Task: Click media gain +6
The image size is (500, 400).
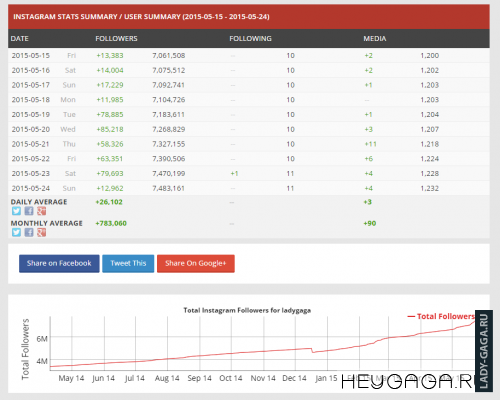Action: click(x=368, y=159)
